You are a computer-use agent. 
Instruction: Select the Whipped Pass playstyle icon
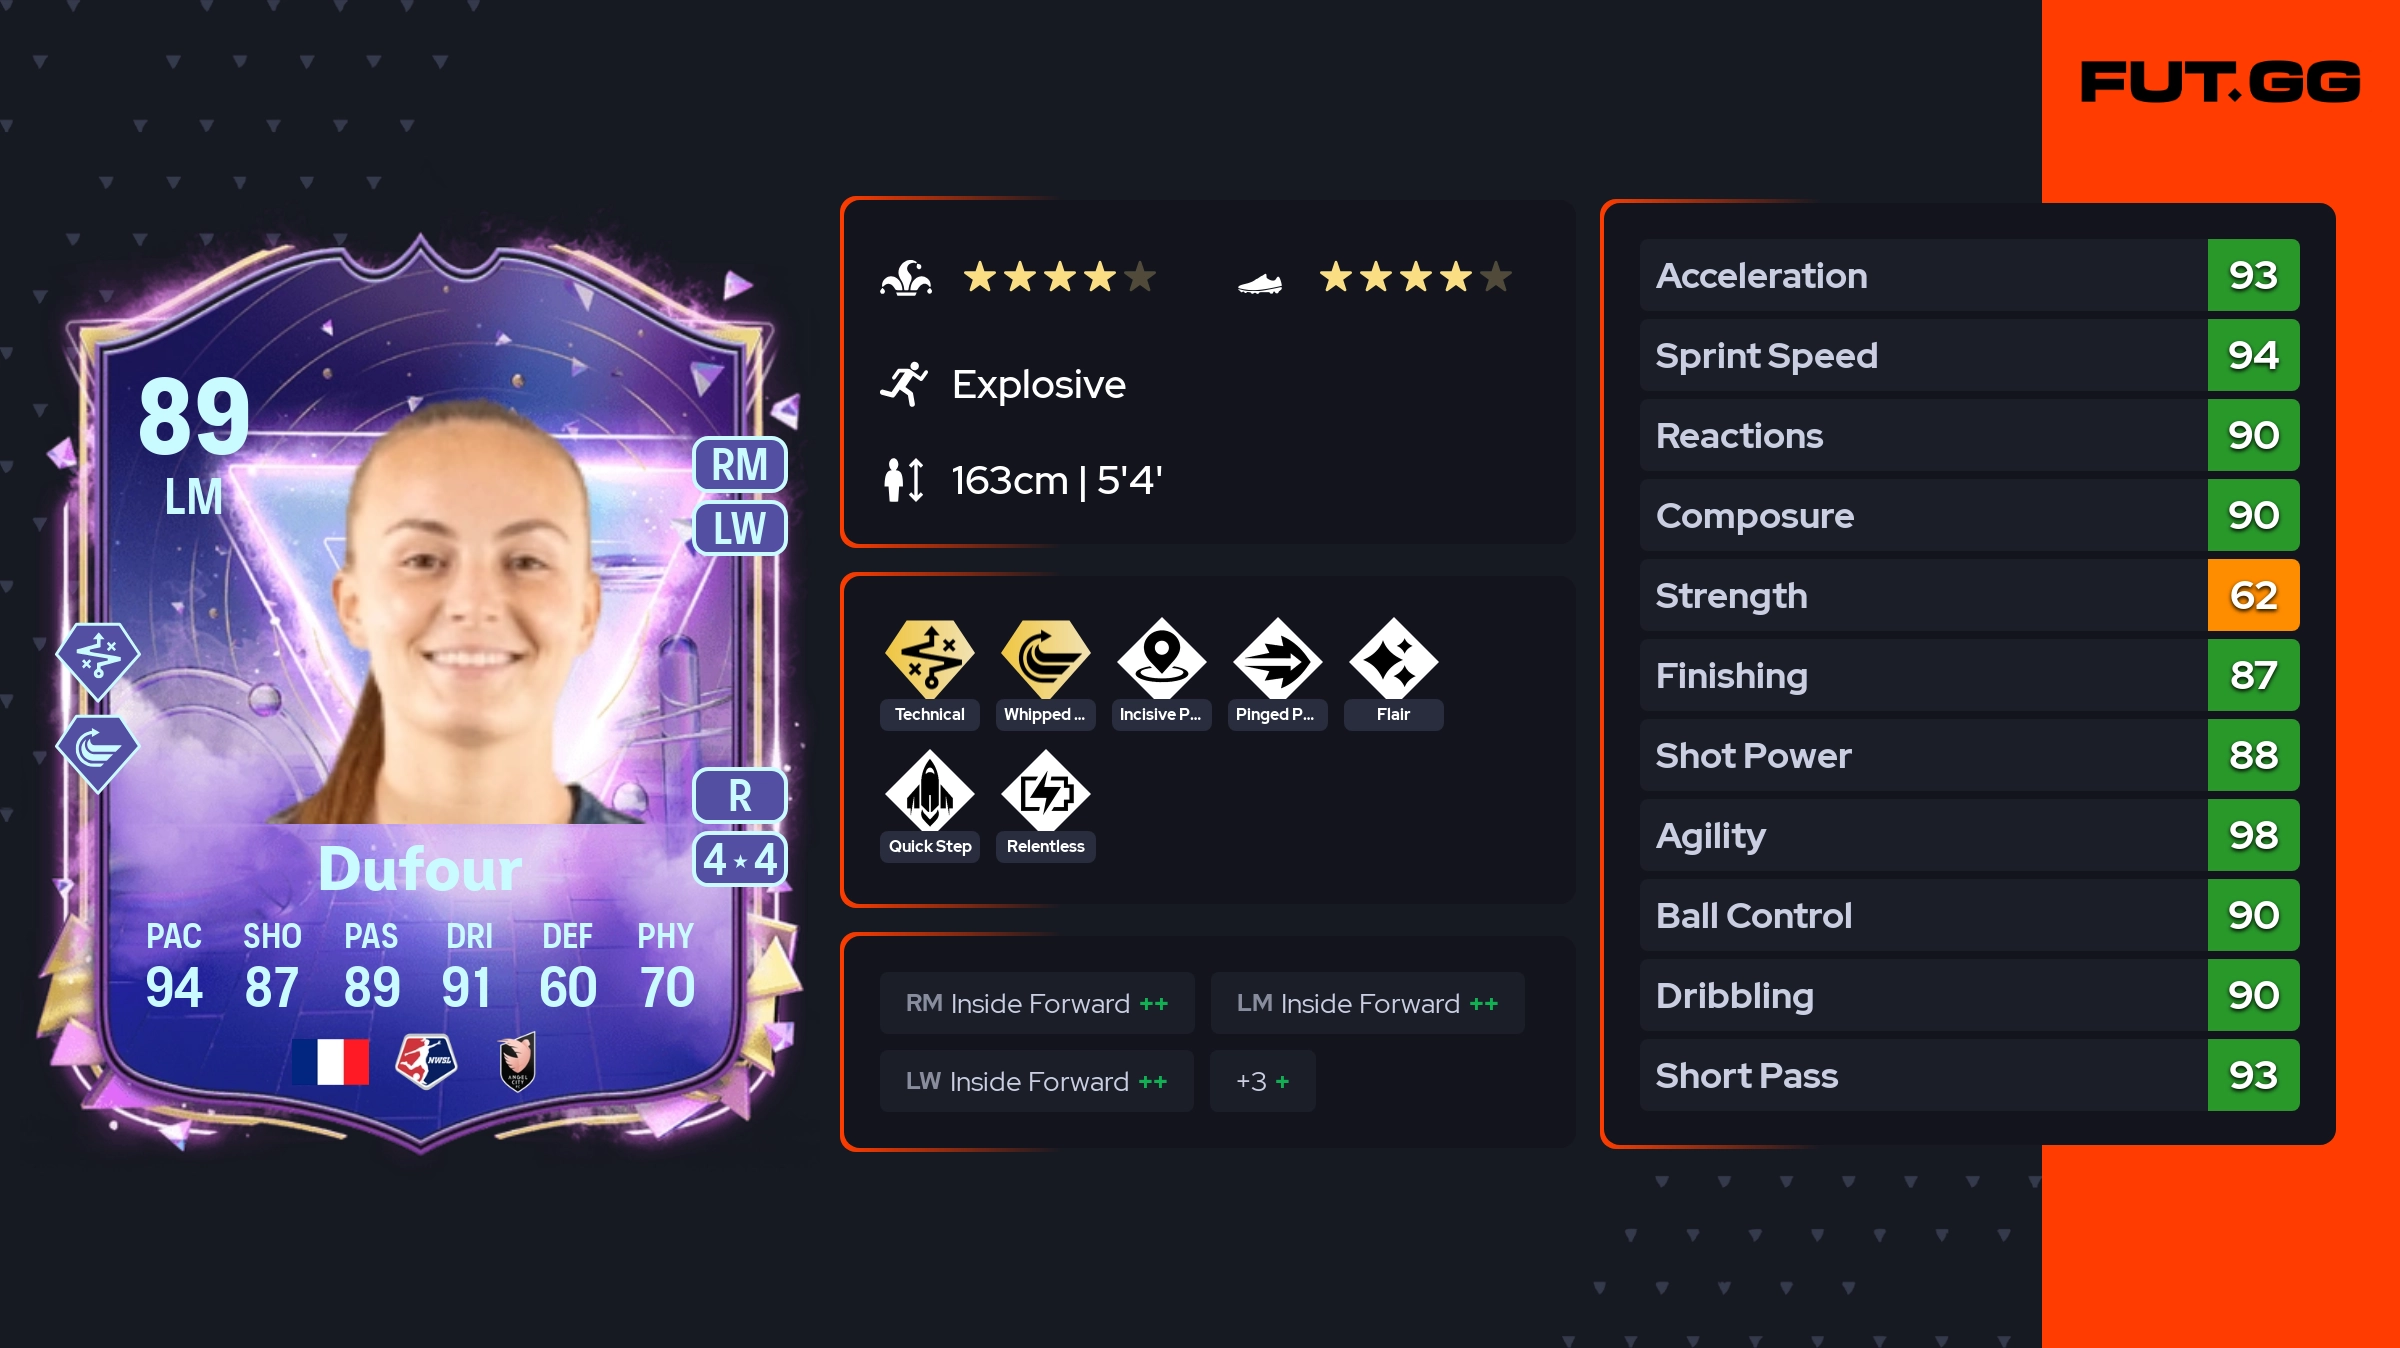tap(1045, 659)
